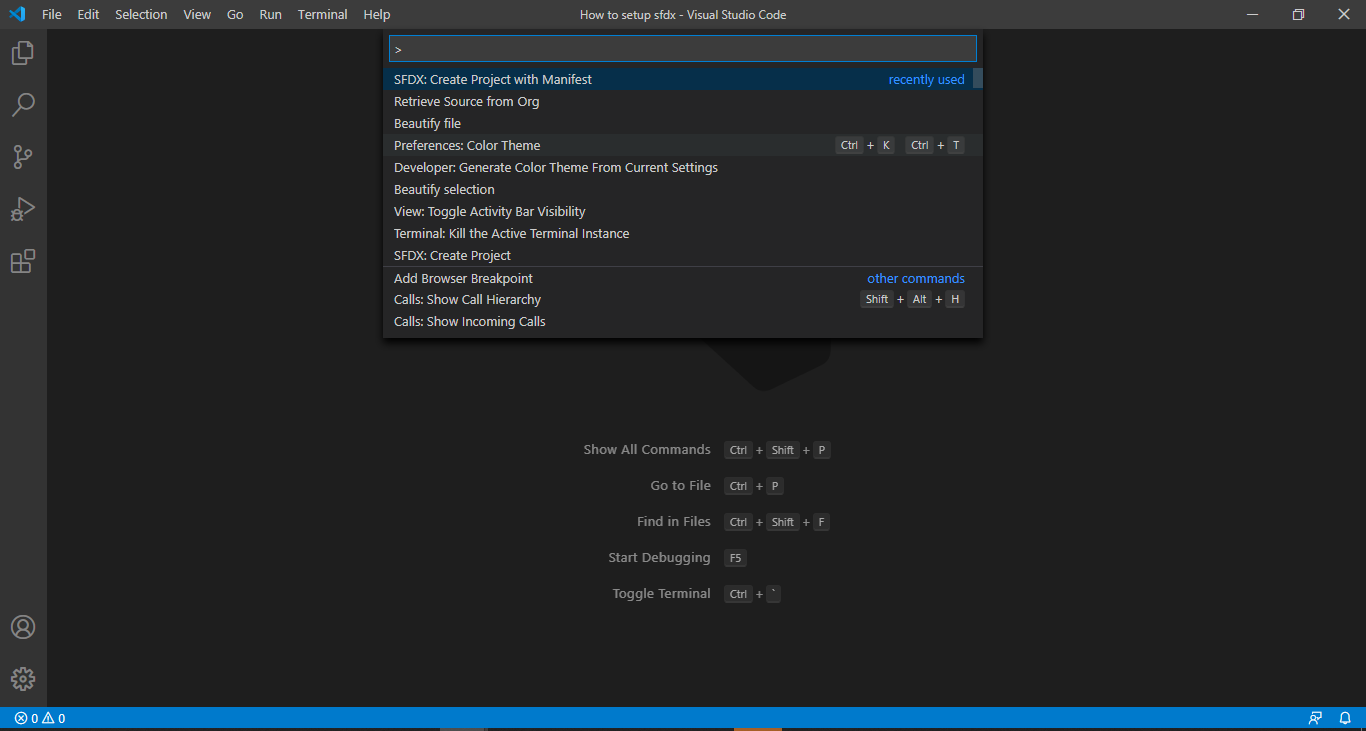Open the Help menu
1366x731 pixels.
tap(377, 14)
